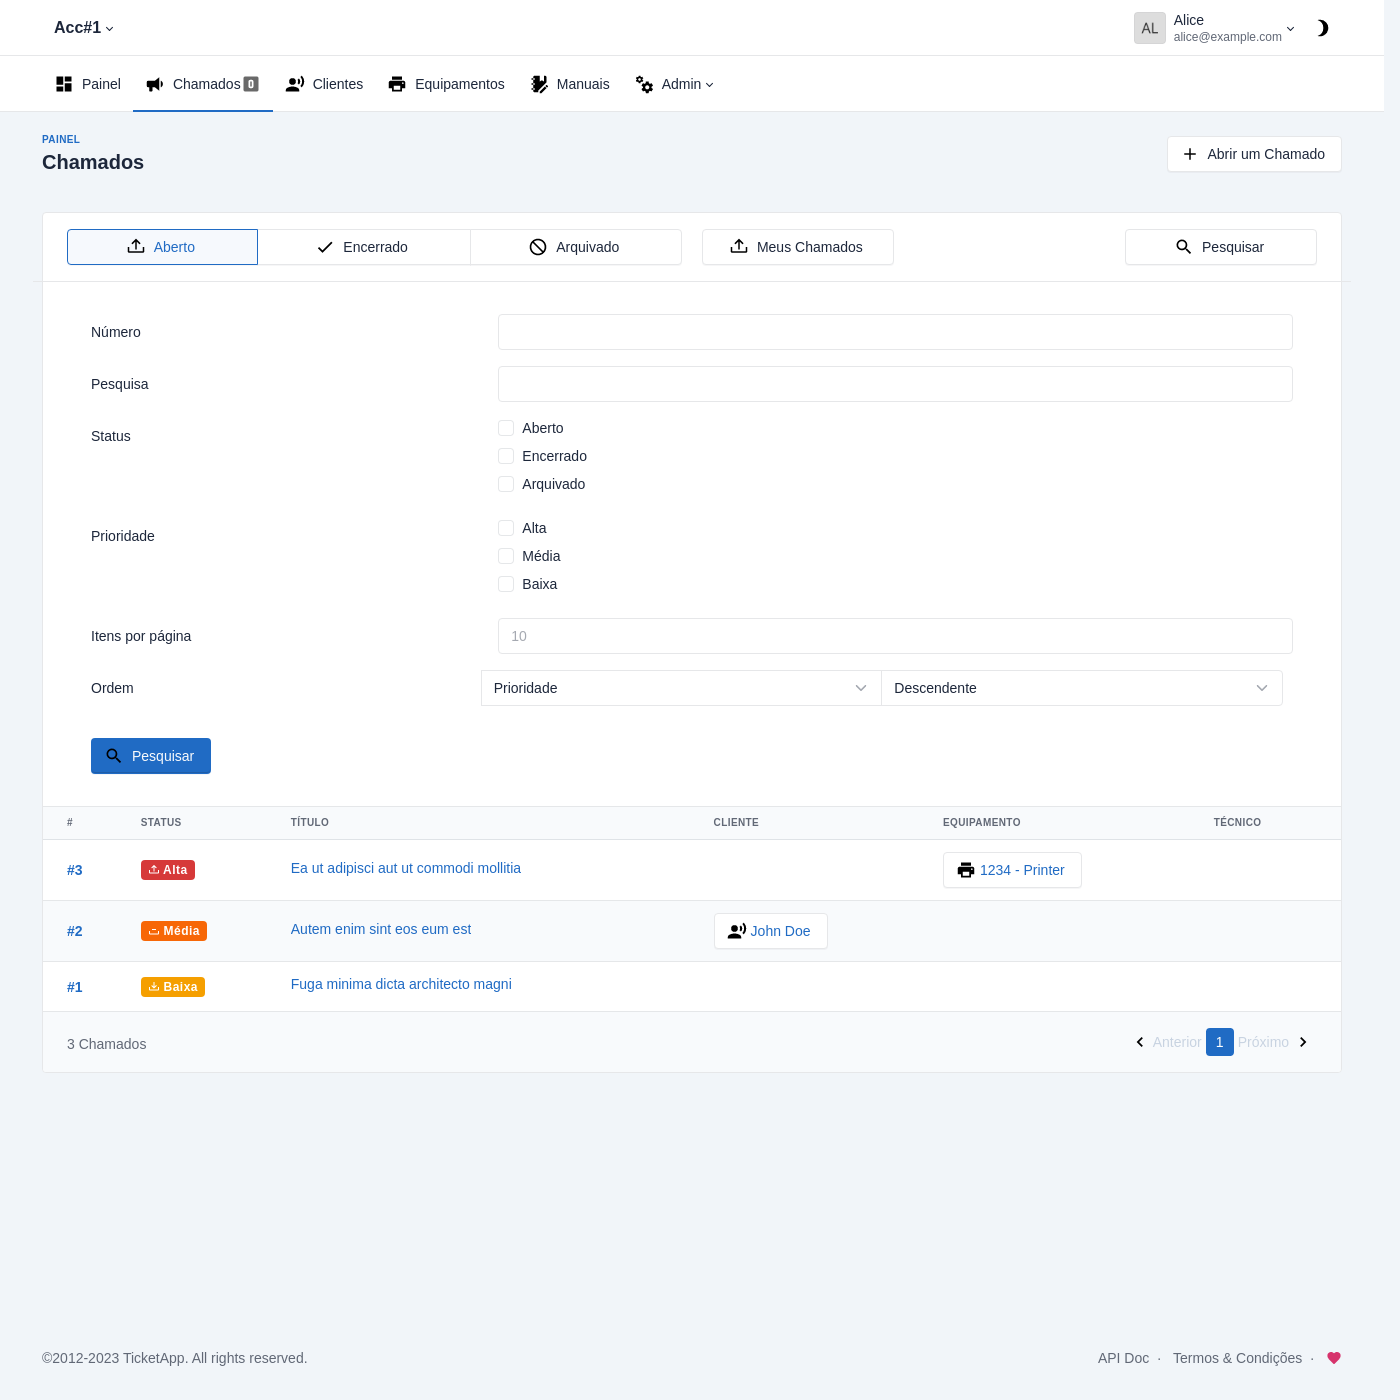1400x1400 pixels.
Task: Click the heart icon in footer
Action: pyautogui.click(x=1334, y=1358)
